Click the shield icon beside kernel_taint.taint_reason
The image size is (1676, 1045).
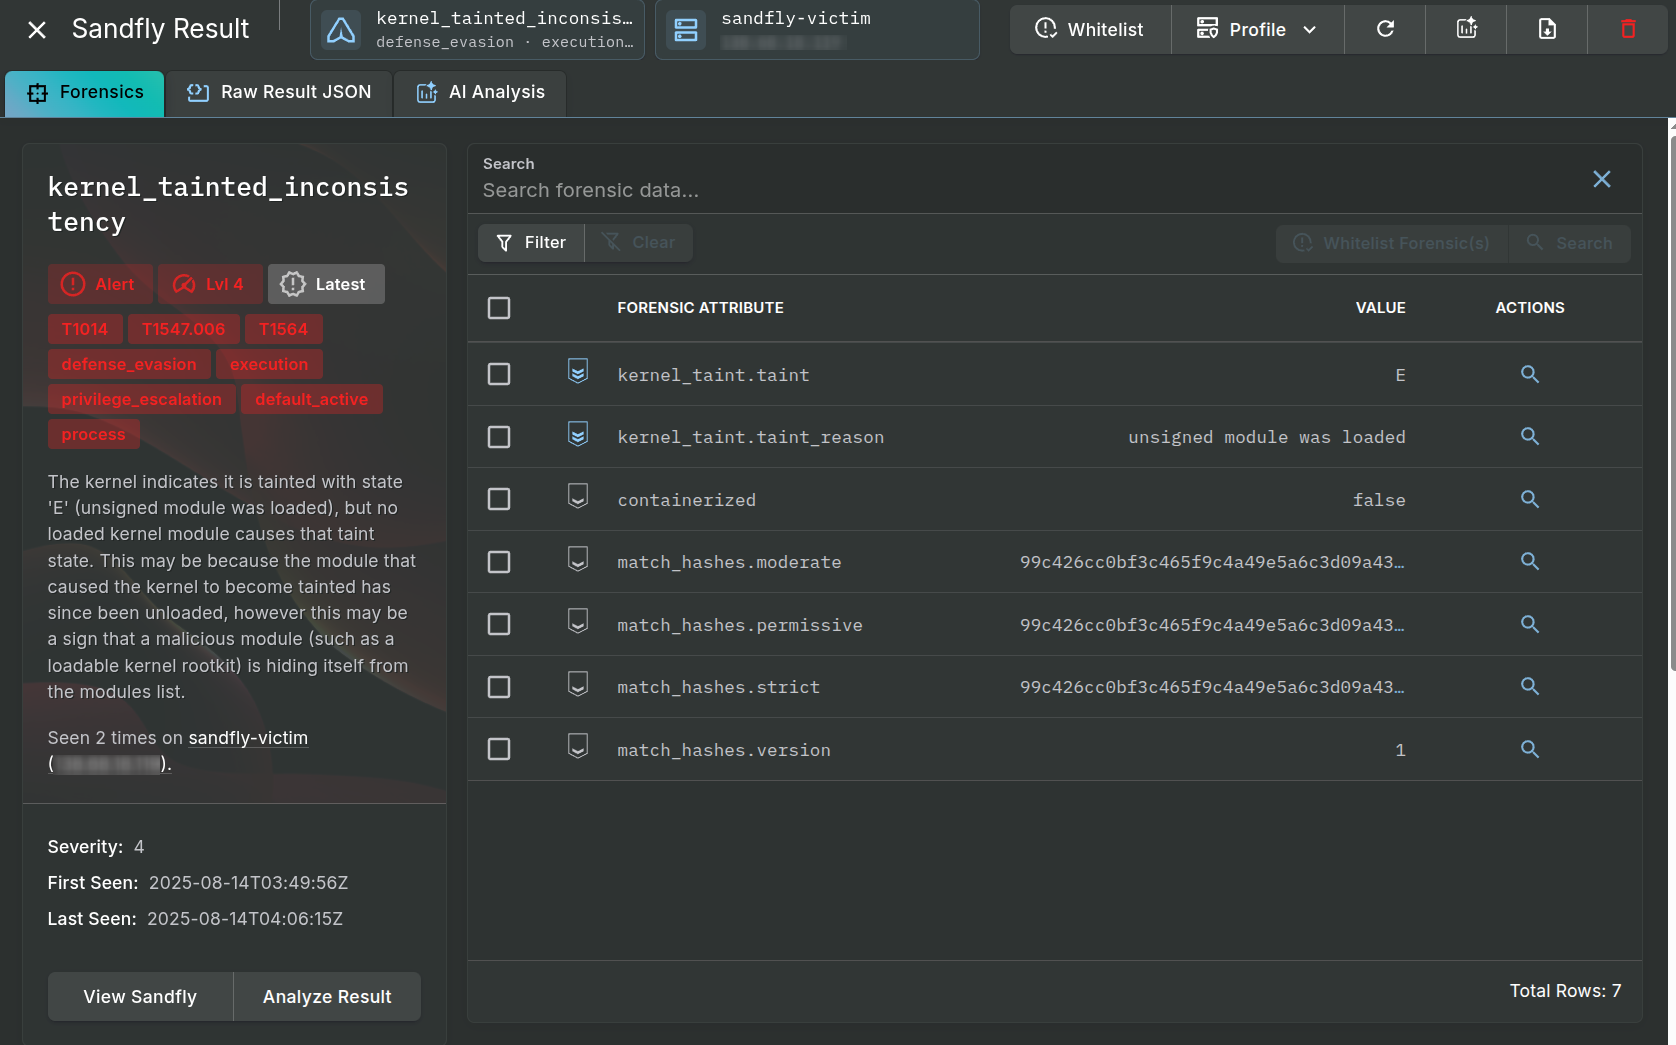578,434
